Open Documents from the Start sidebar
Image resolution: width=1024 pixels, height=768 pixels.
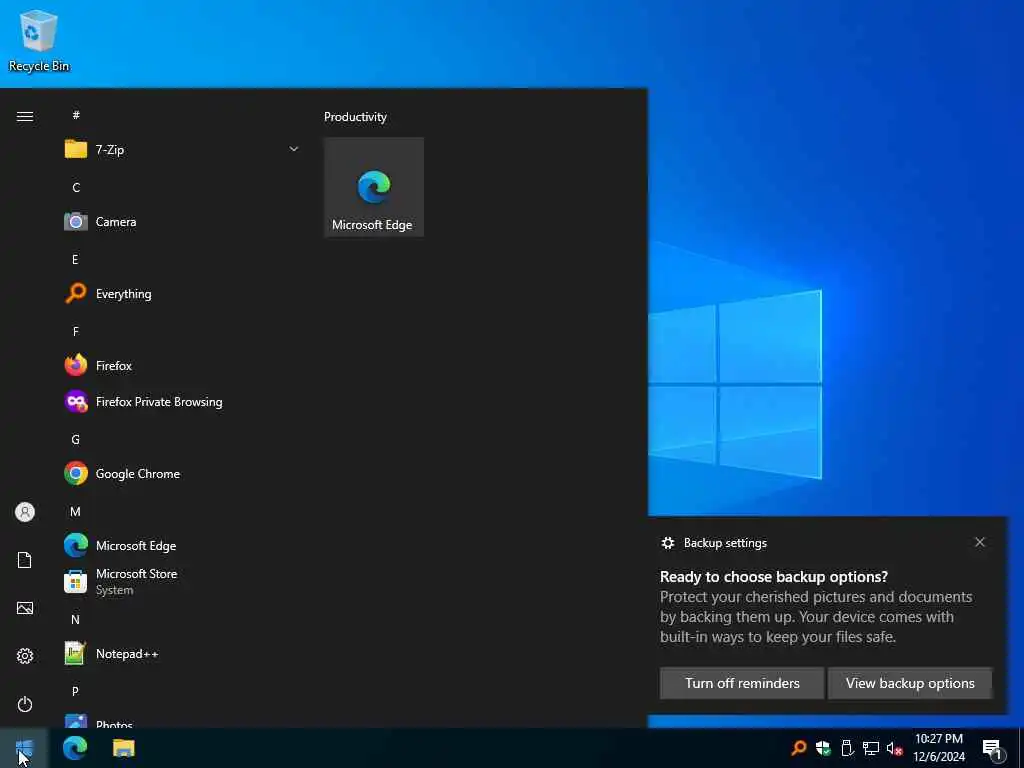coord(25,560)
